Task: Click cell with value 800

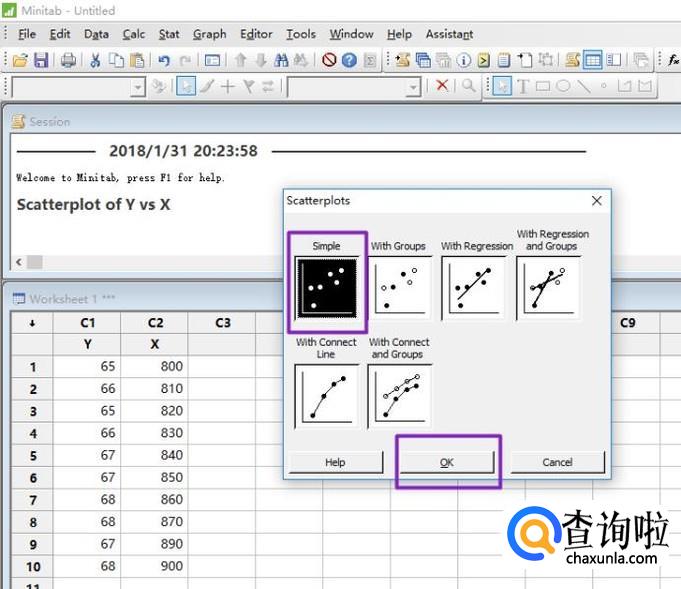Action: pos(155,366)
